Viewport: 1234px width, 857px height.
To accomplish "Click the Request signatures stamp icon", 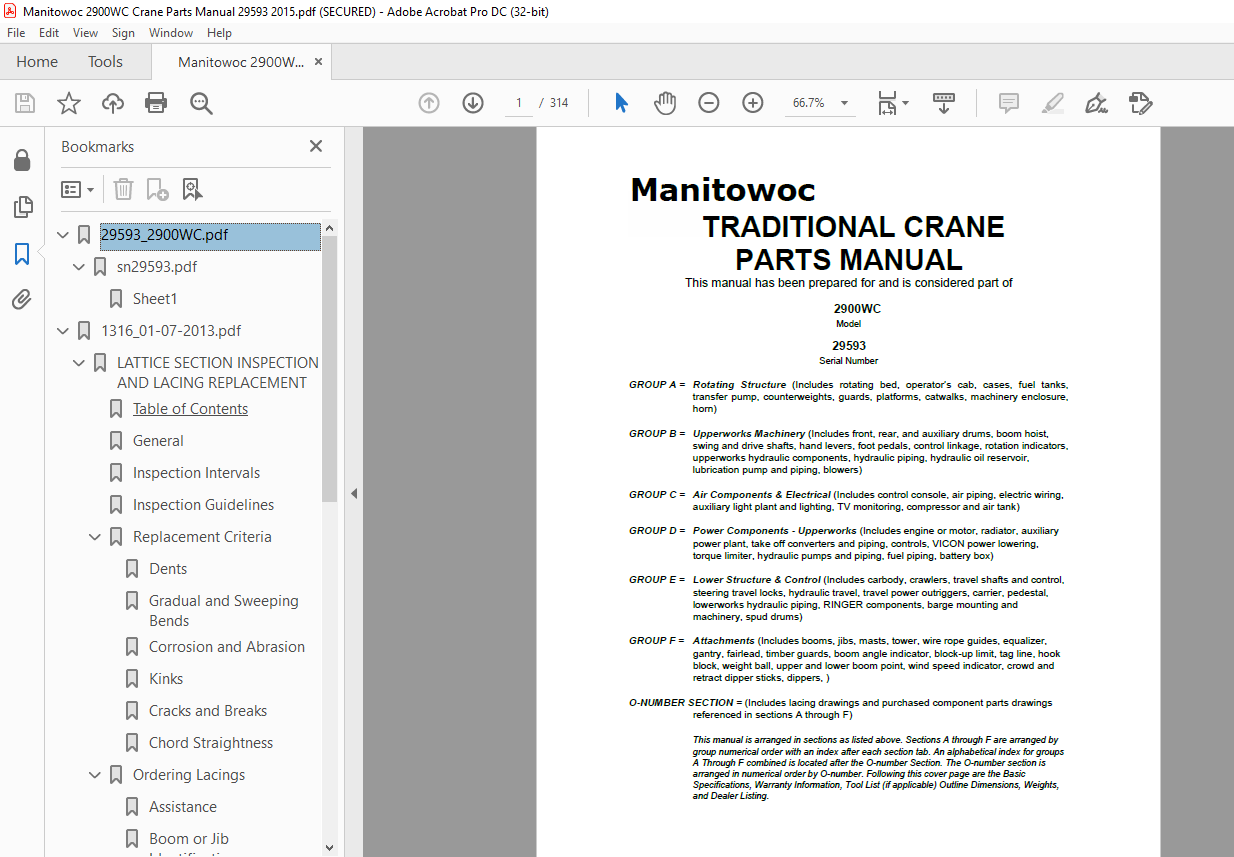I will tap(1140, 103).
